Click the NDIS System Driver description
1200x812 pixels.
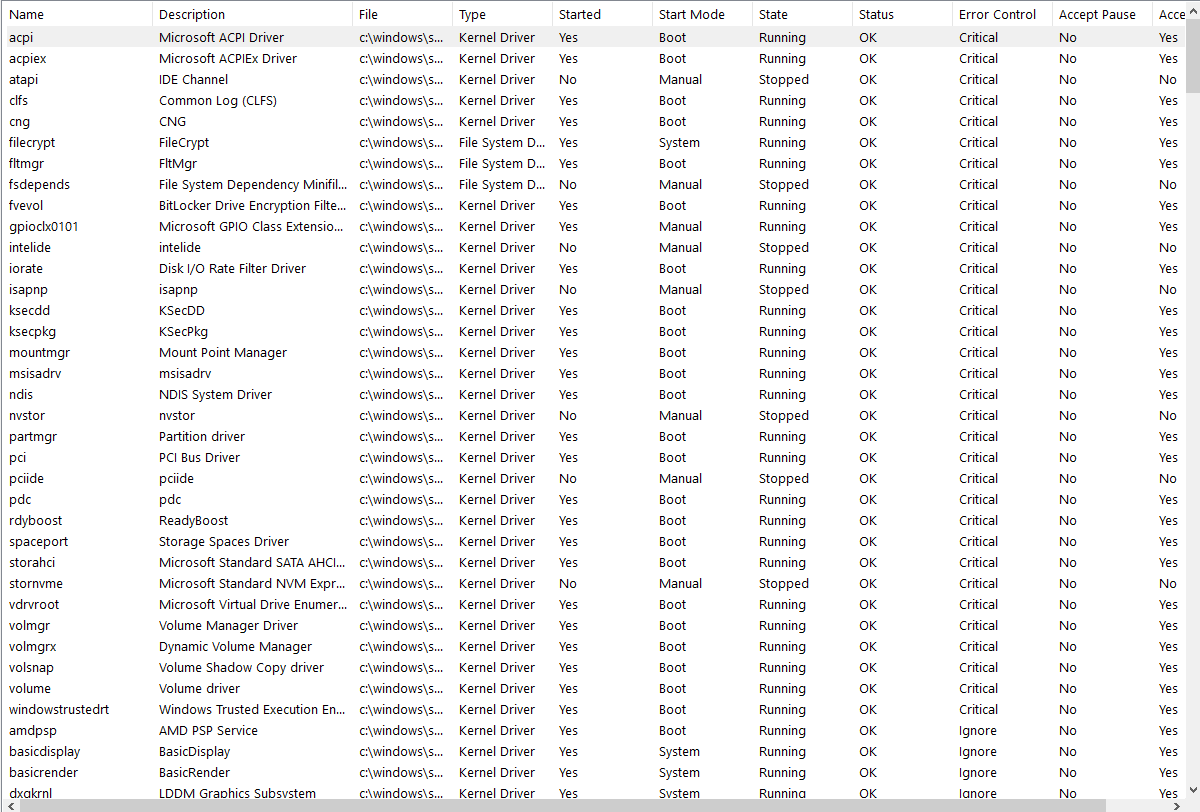[x=216, y=394]
